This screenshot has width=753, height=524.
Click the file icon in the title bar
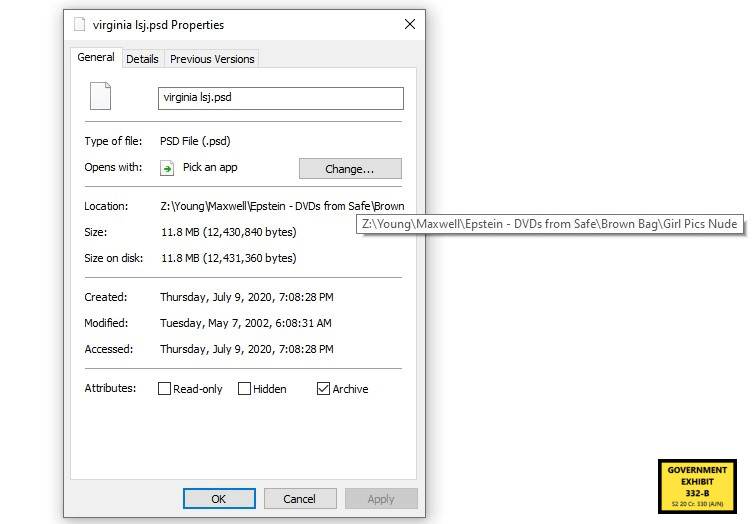(x=79, y=24)
